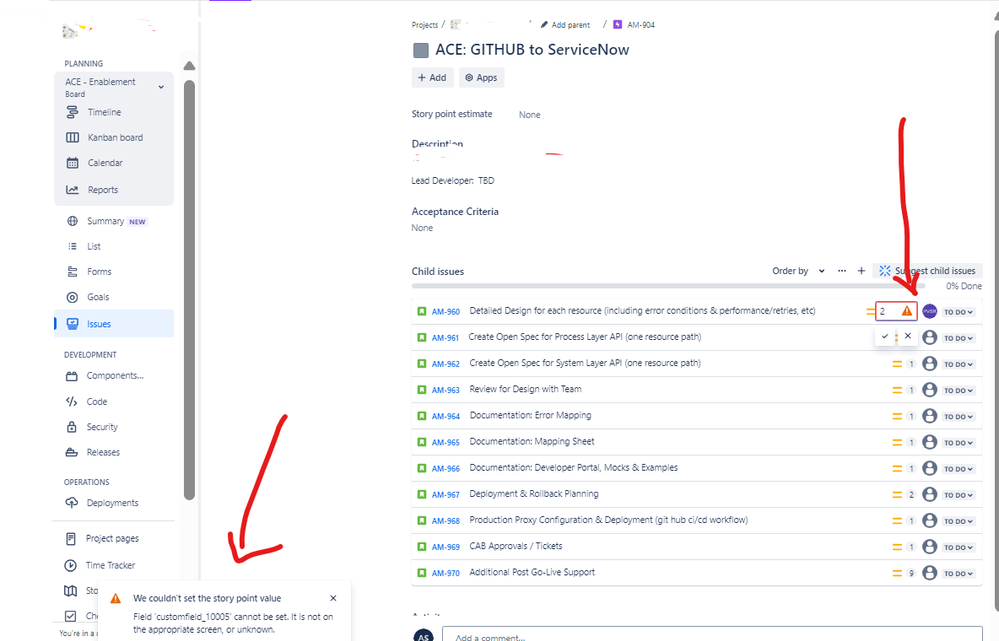999x641 pixels.
Task: Open the Order by dropdown
Action: pos(798,271)
